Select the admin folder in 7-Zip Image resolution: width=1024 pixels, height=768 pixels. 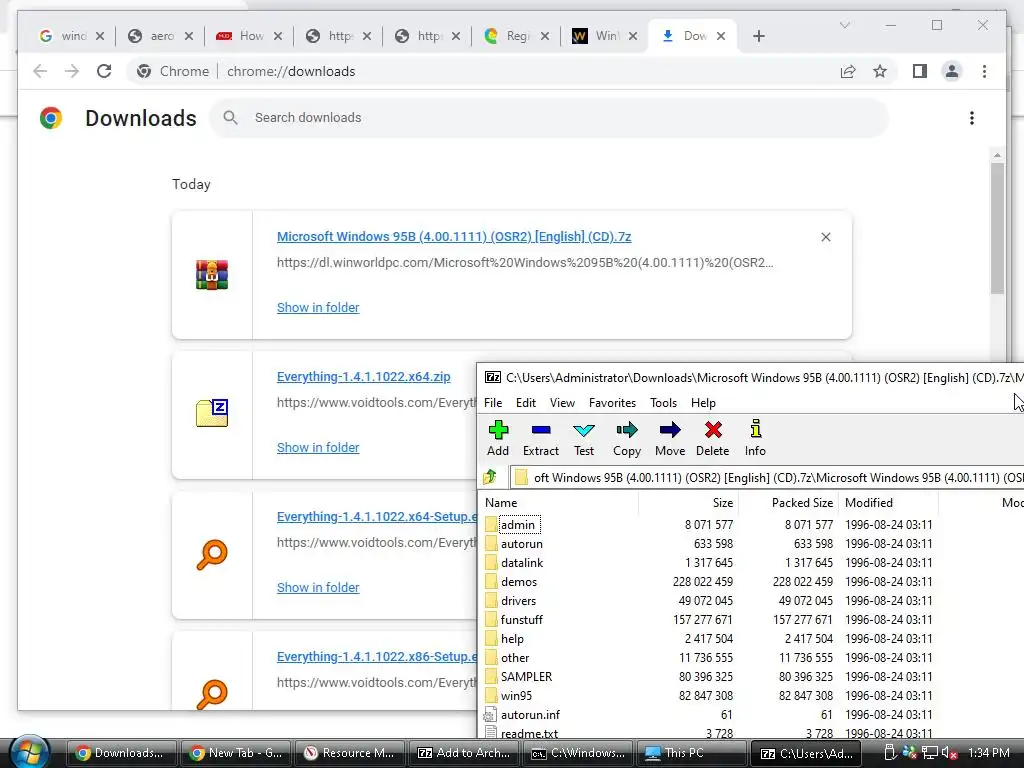(x=518, y=524)
